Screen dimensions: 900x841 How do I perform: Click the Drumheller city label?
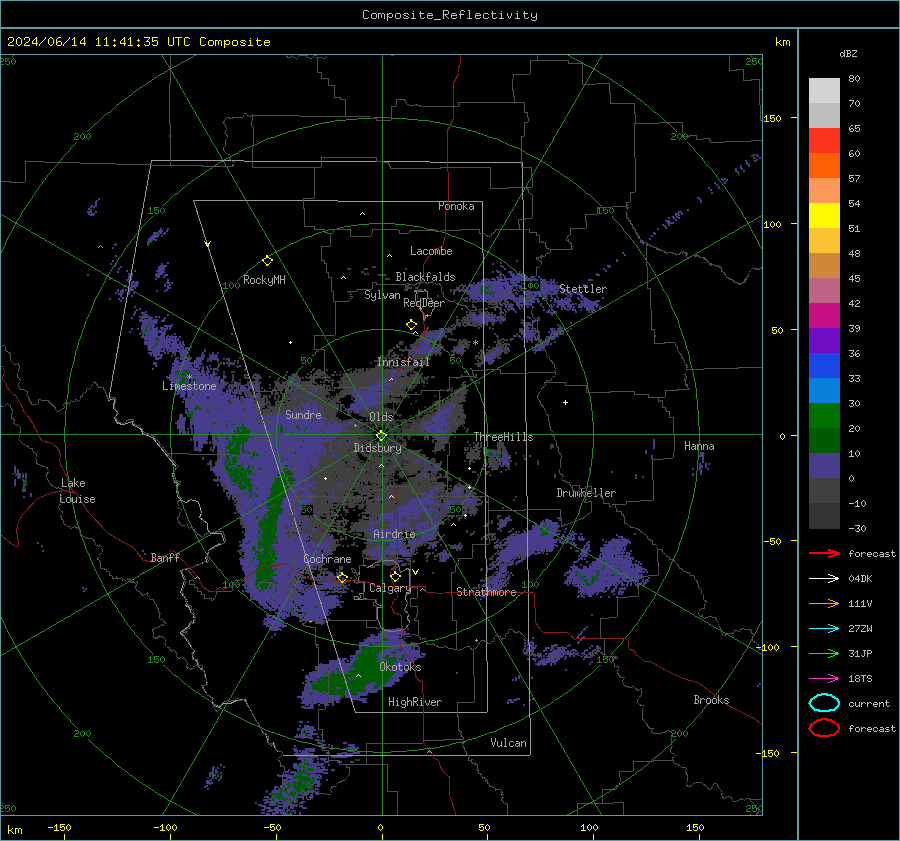tap(586, 493)
